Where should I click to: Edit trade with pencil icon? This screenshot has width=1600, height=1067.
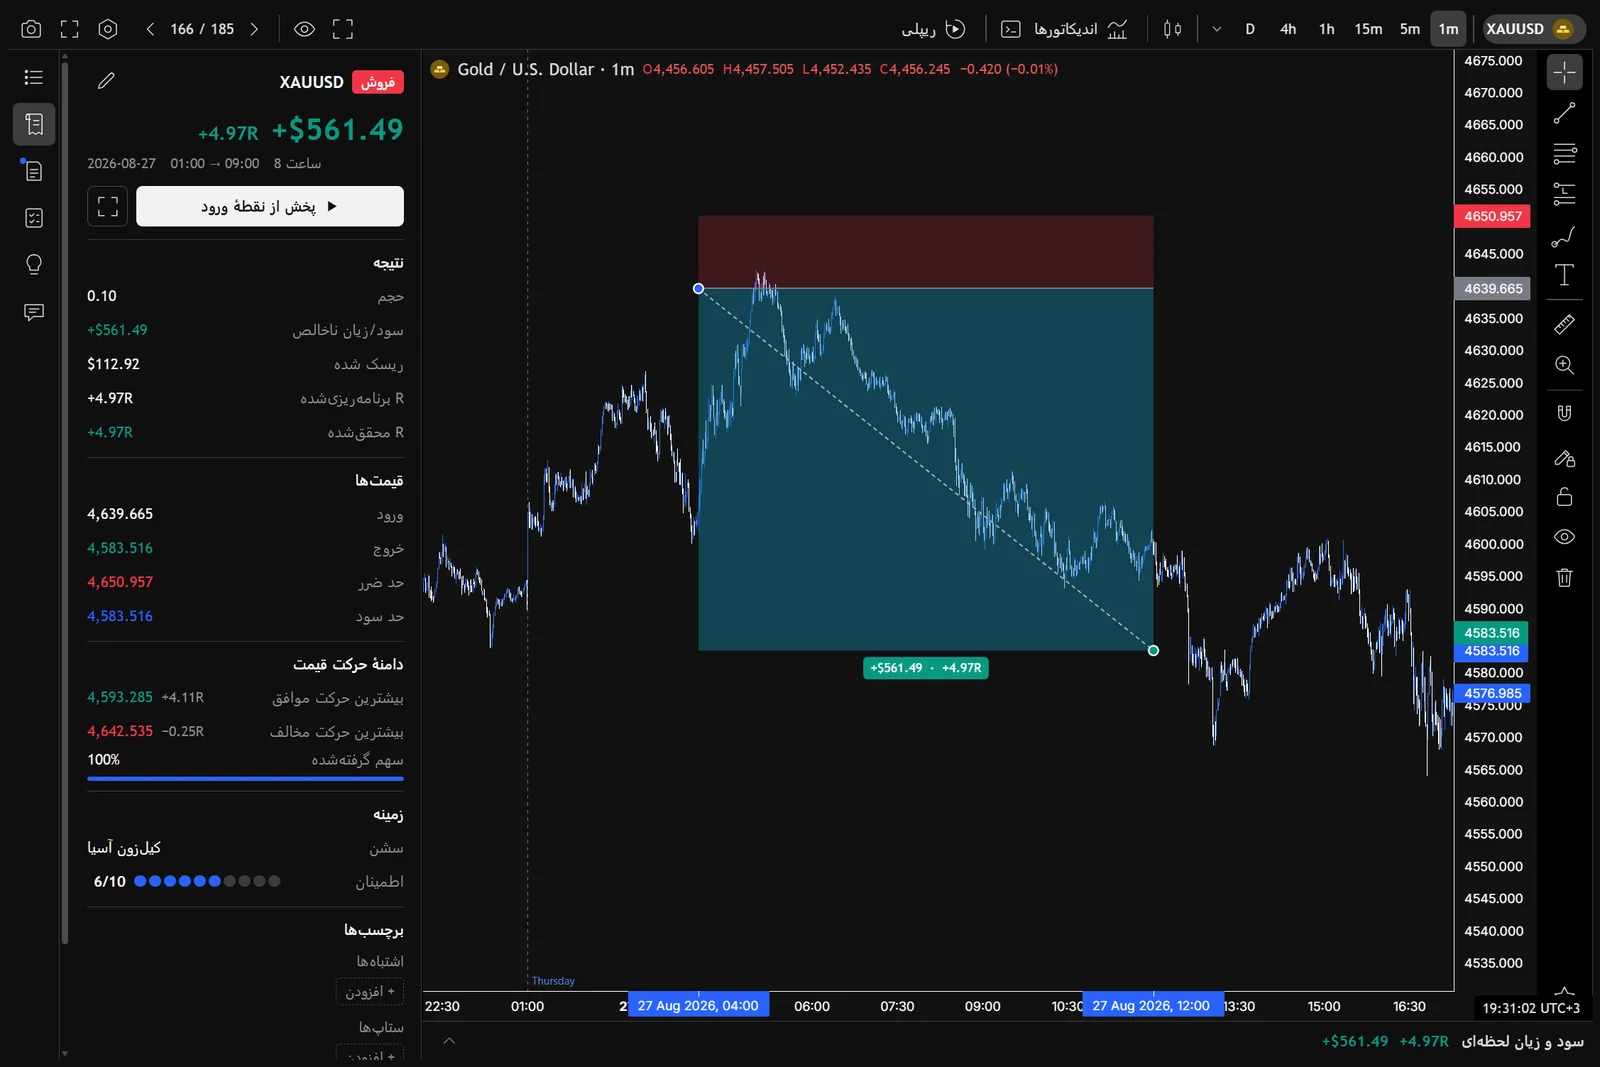click(106, 81)
